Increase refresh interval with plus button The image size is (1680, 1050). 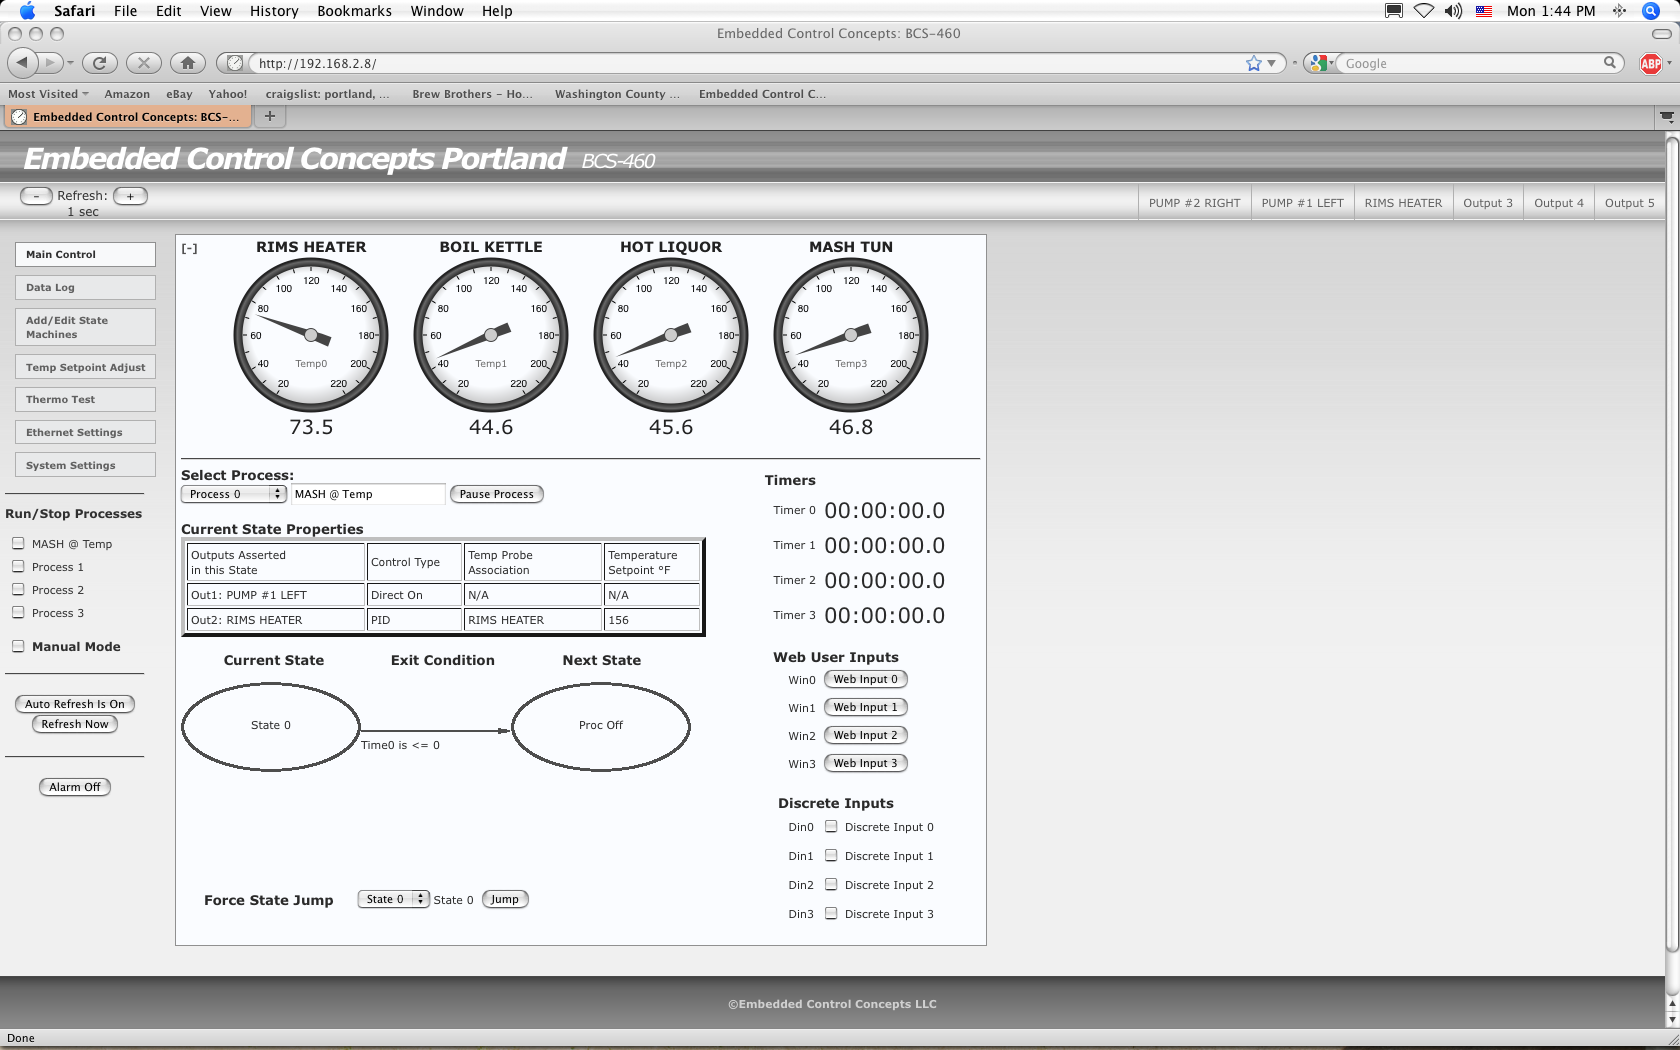[130, 196]
